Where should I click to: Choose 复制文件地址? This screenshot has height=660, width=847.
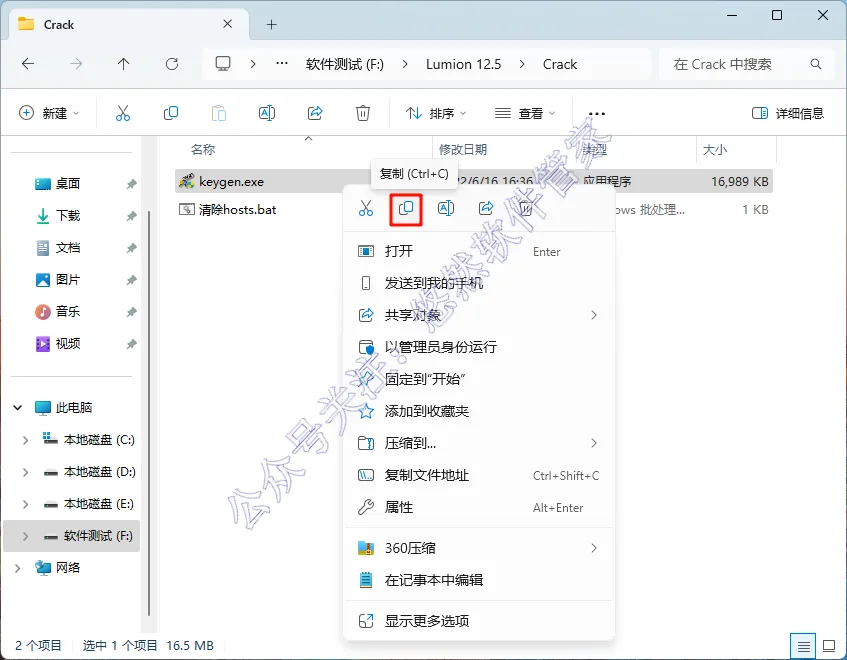[x=479, y=475]
